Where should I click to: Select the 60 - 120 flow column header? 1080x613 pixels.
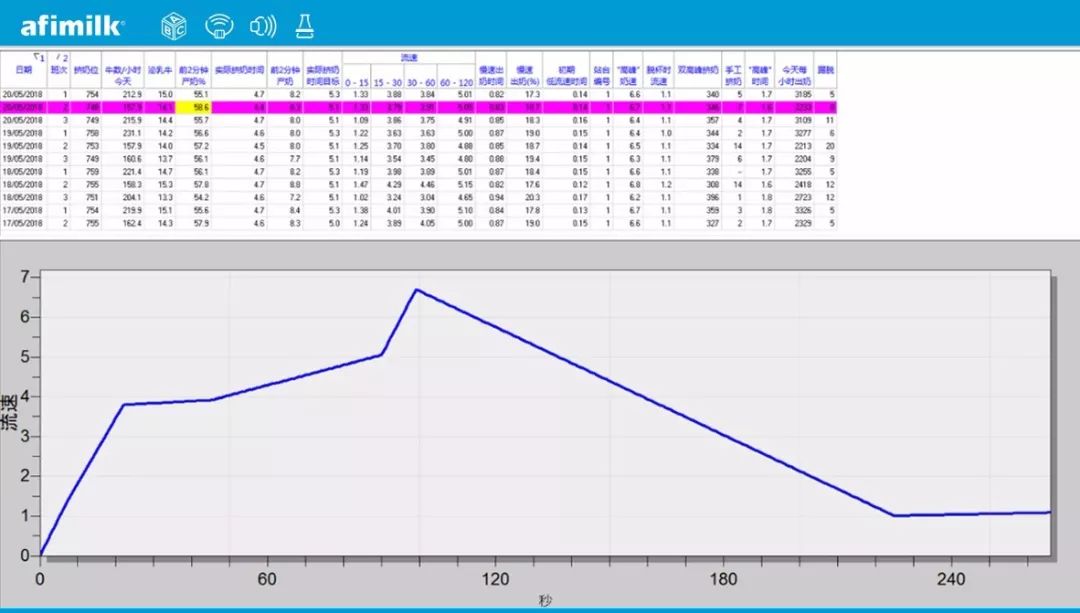456,82
